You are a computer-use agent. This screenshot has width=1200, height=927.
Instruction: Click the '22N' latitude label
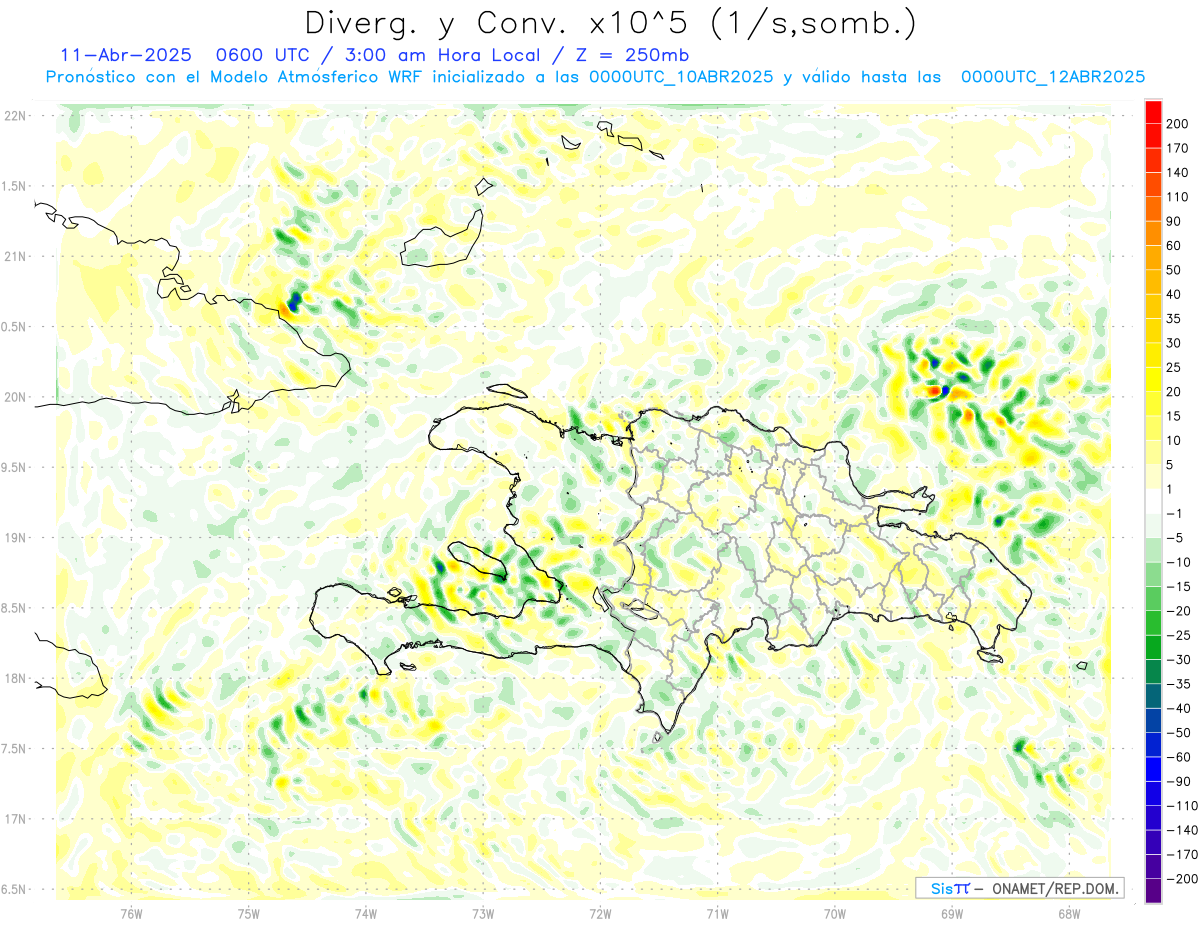pos(15,116)
